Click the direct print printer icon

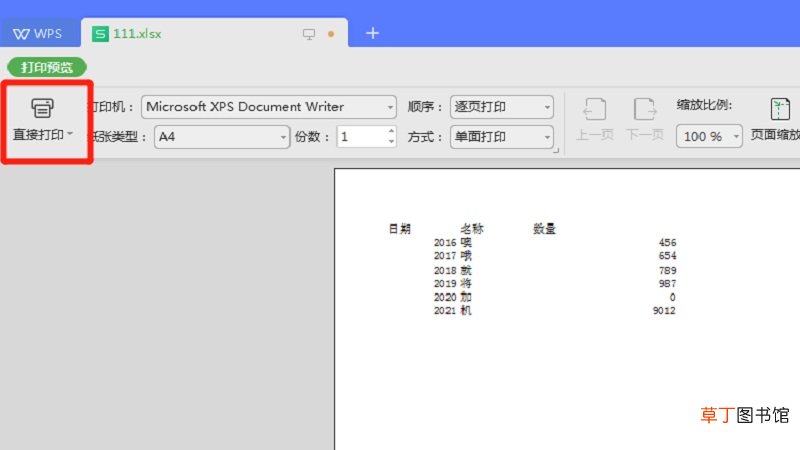(x=42, y=108)
